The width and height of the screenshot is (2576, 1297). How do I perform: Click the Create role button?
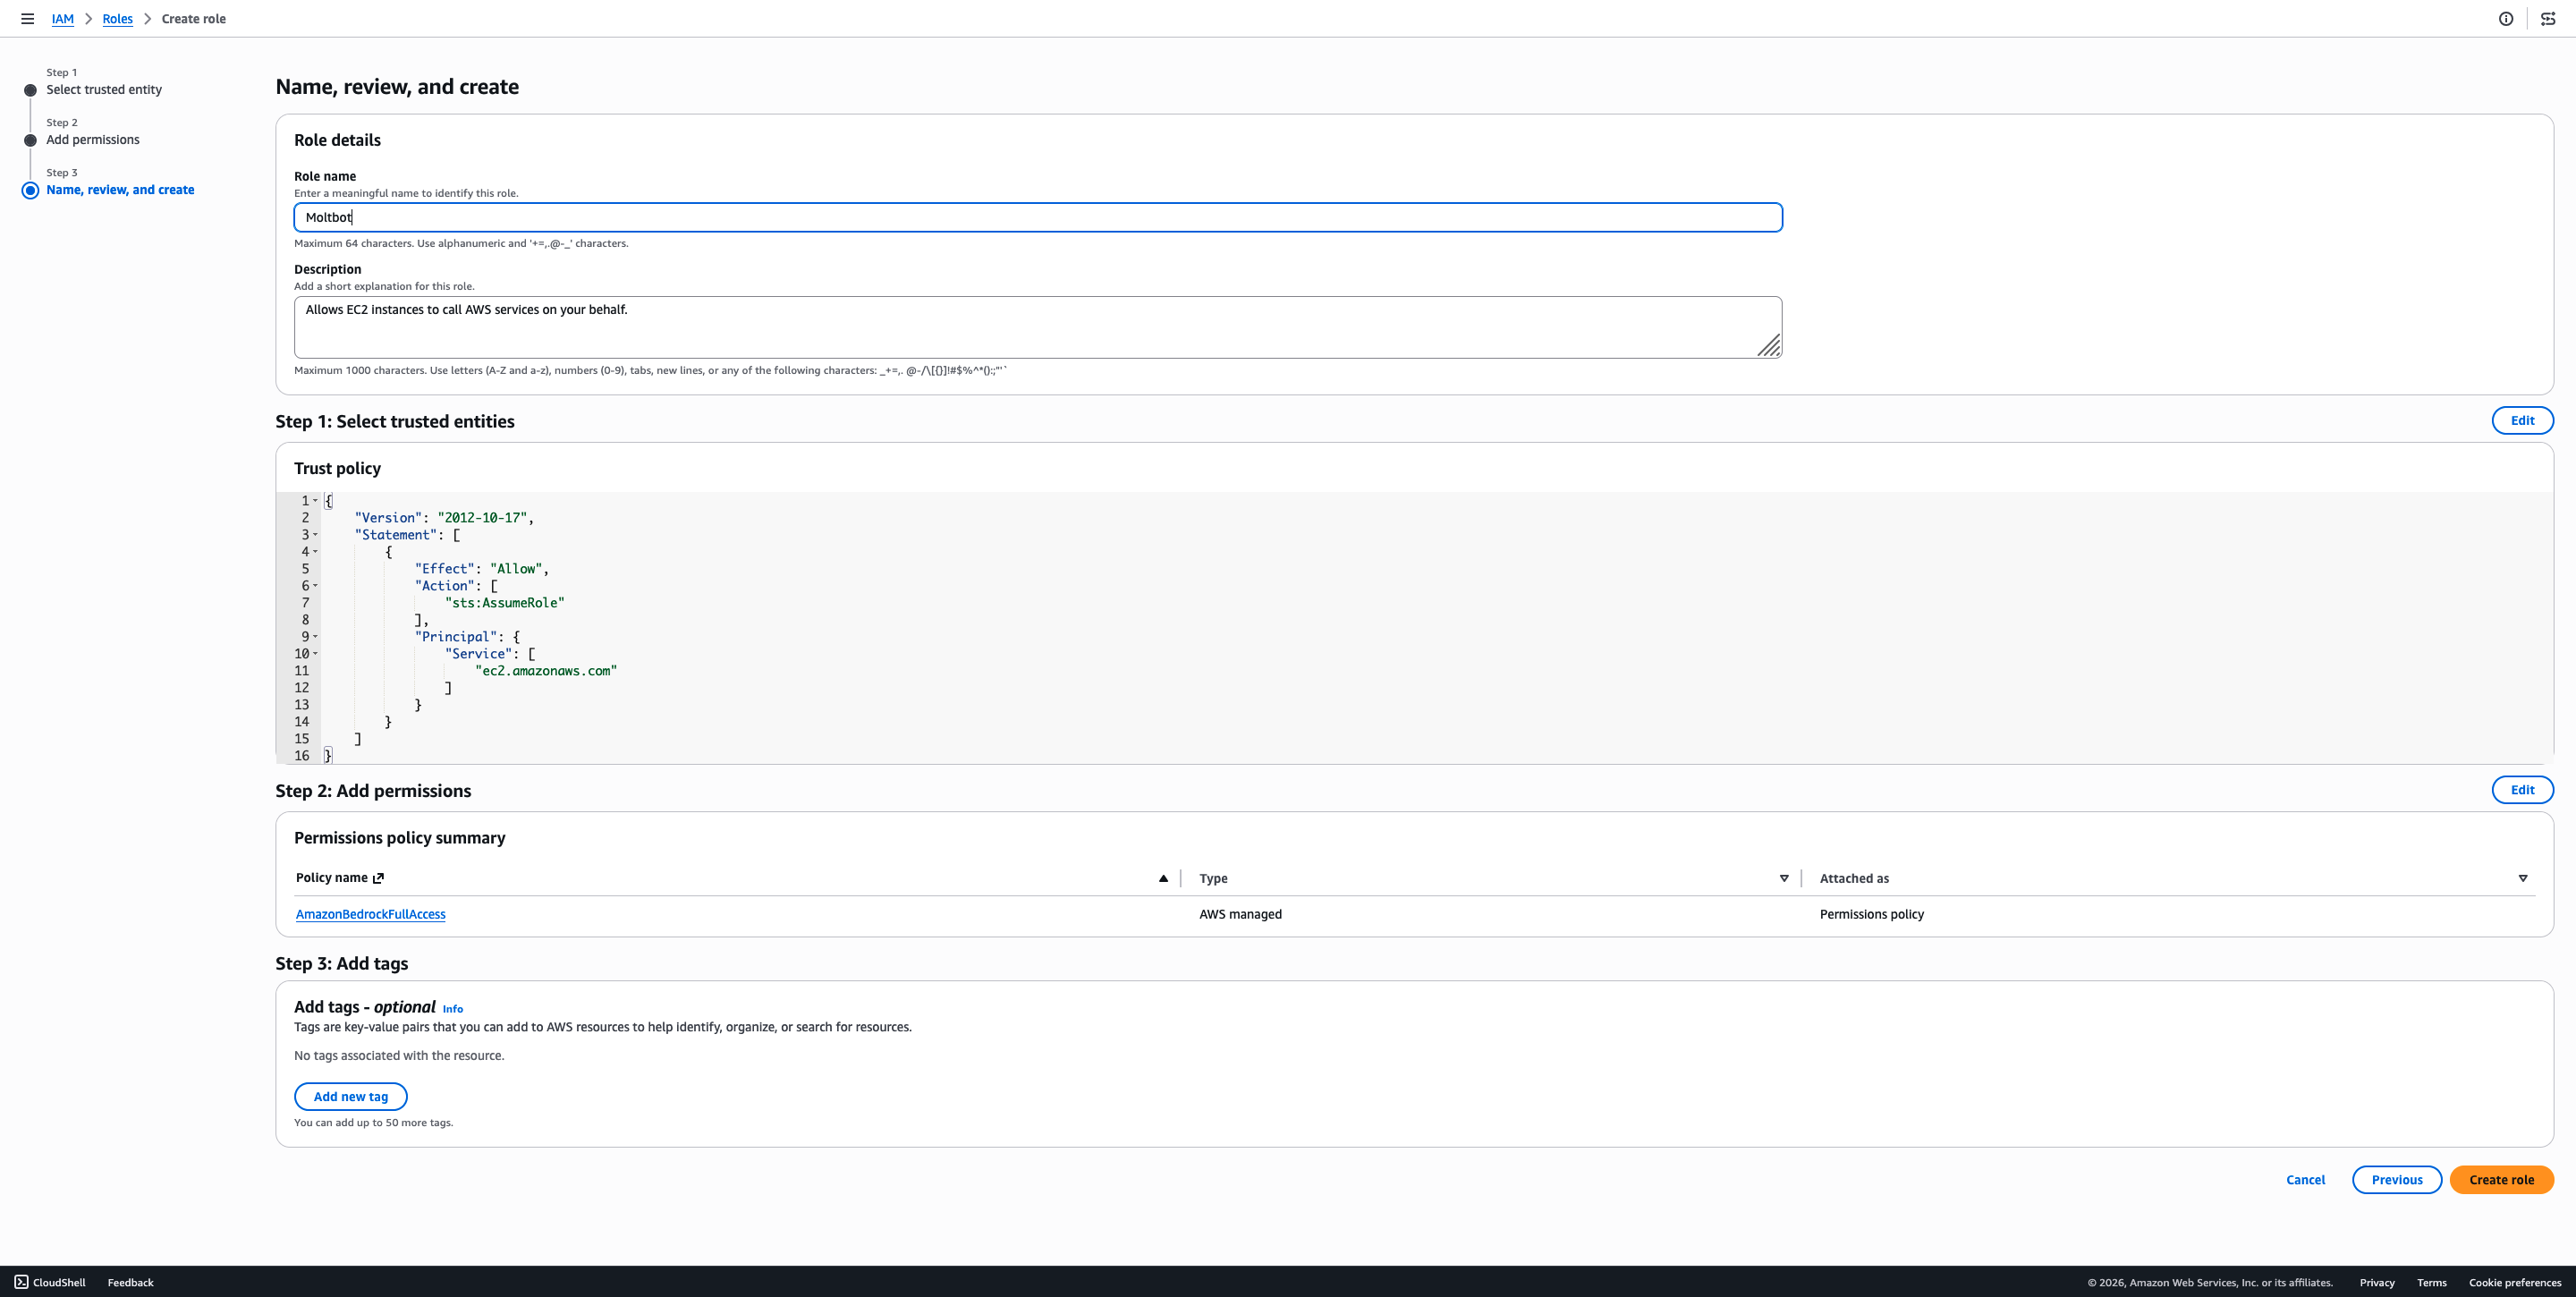pos(2501,1180)
